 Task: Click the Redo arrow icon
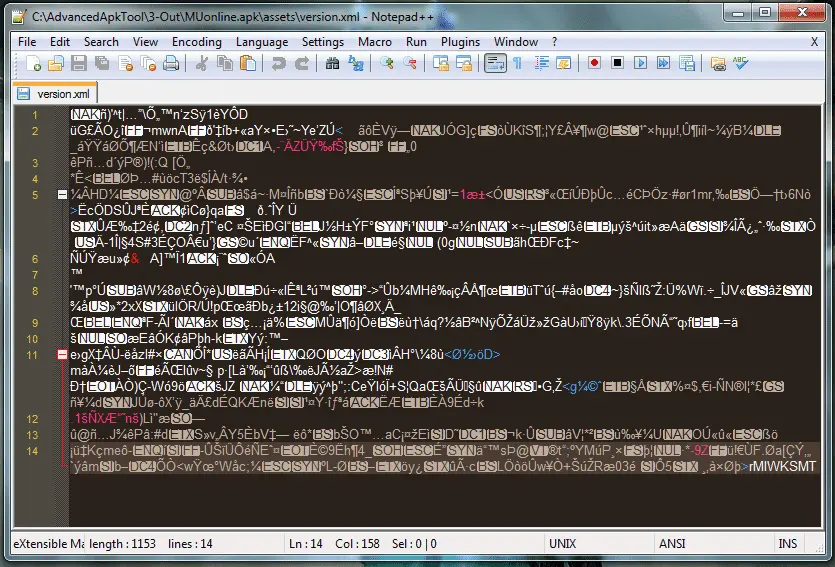tap(301, 64)
